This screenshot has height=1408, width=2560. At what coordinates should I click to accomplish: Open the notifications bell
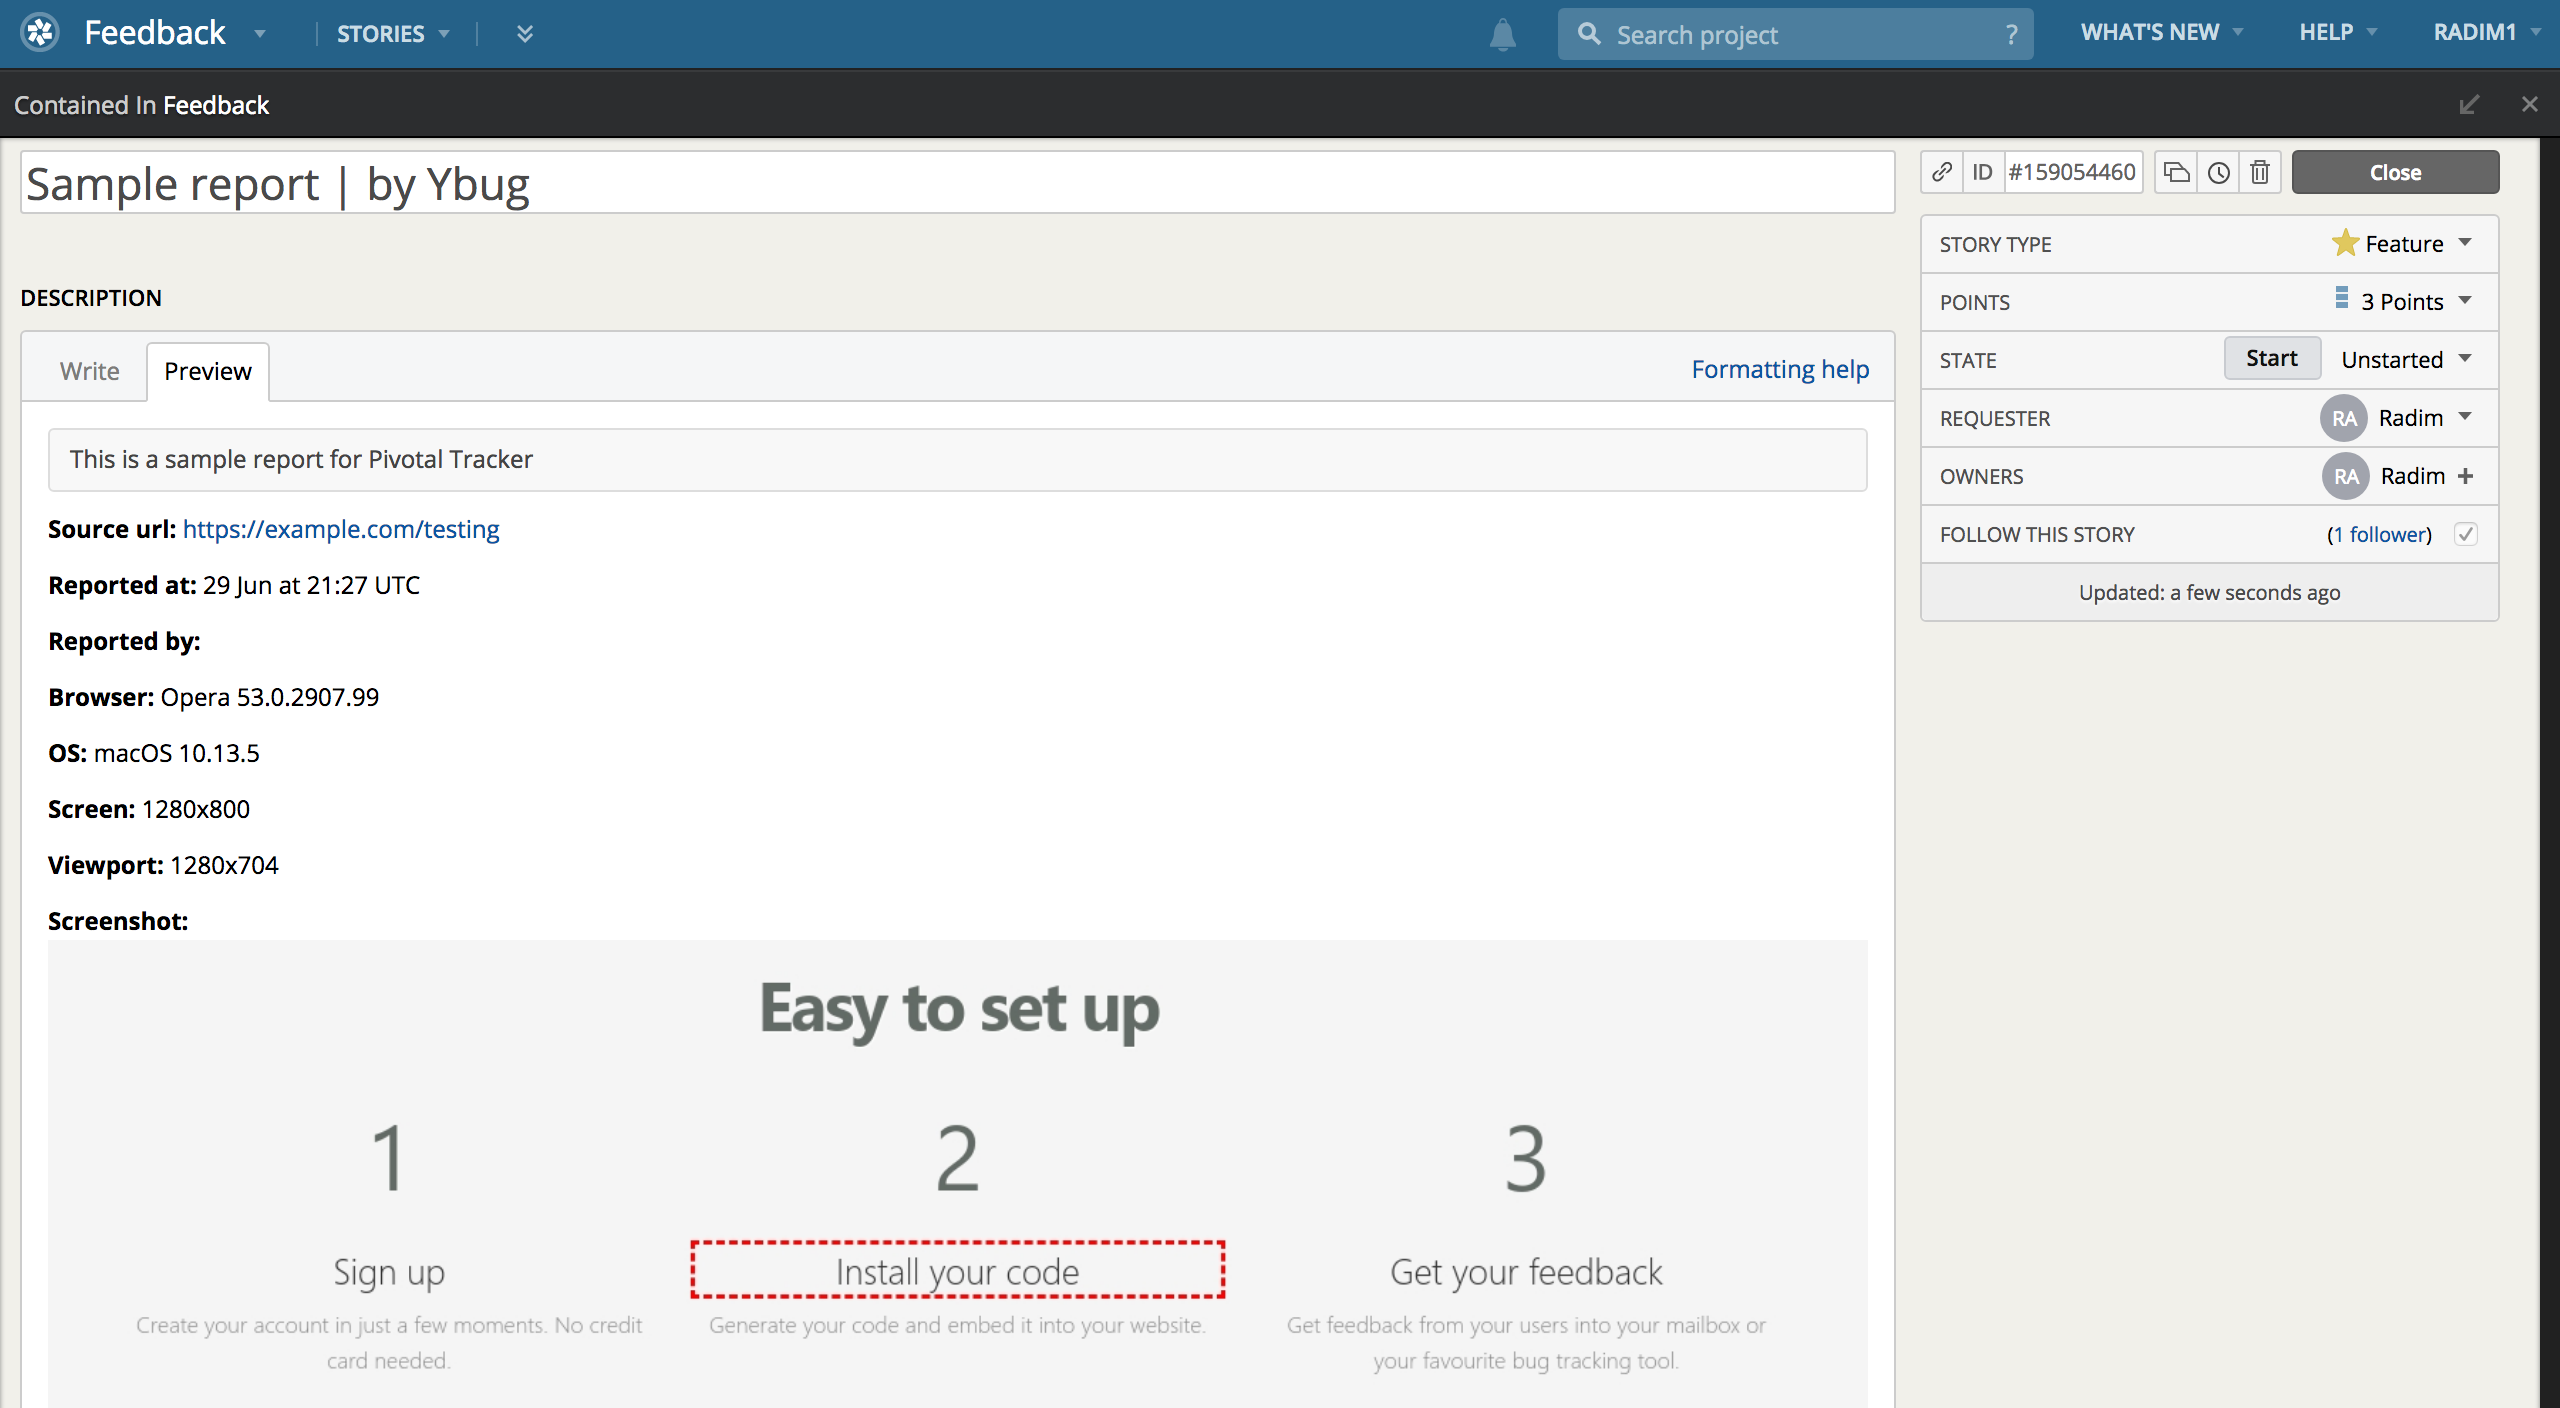coord(1502,35)
